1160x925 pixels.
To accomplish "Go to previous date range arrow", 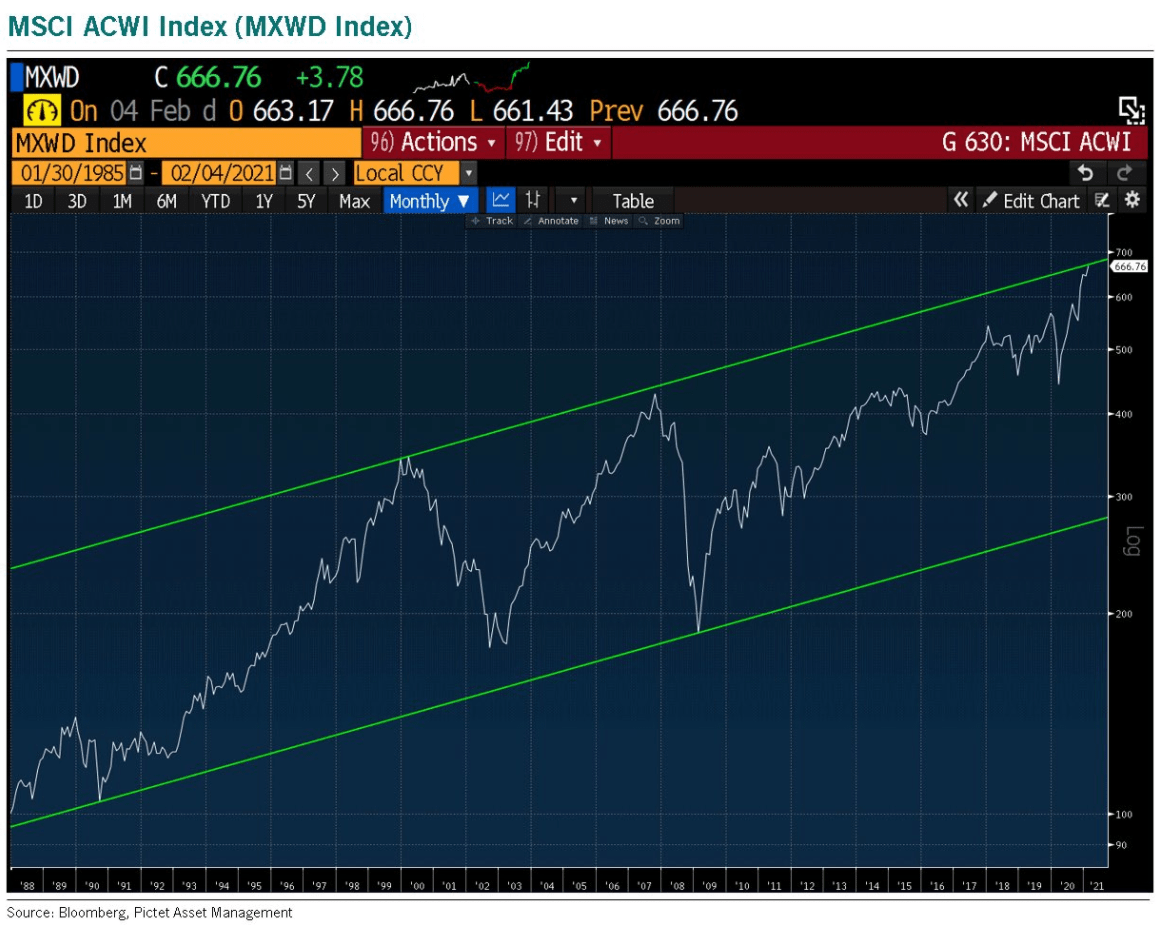I will click(309, 174).
